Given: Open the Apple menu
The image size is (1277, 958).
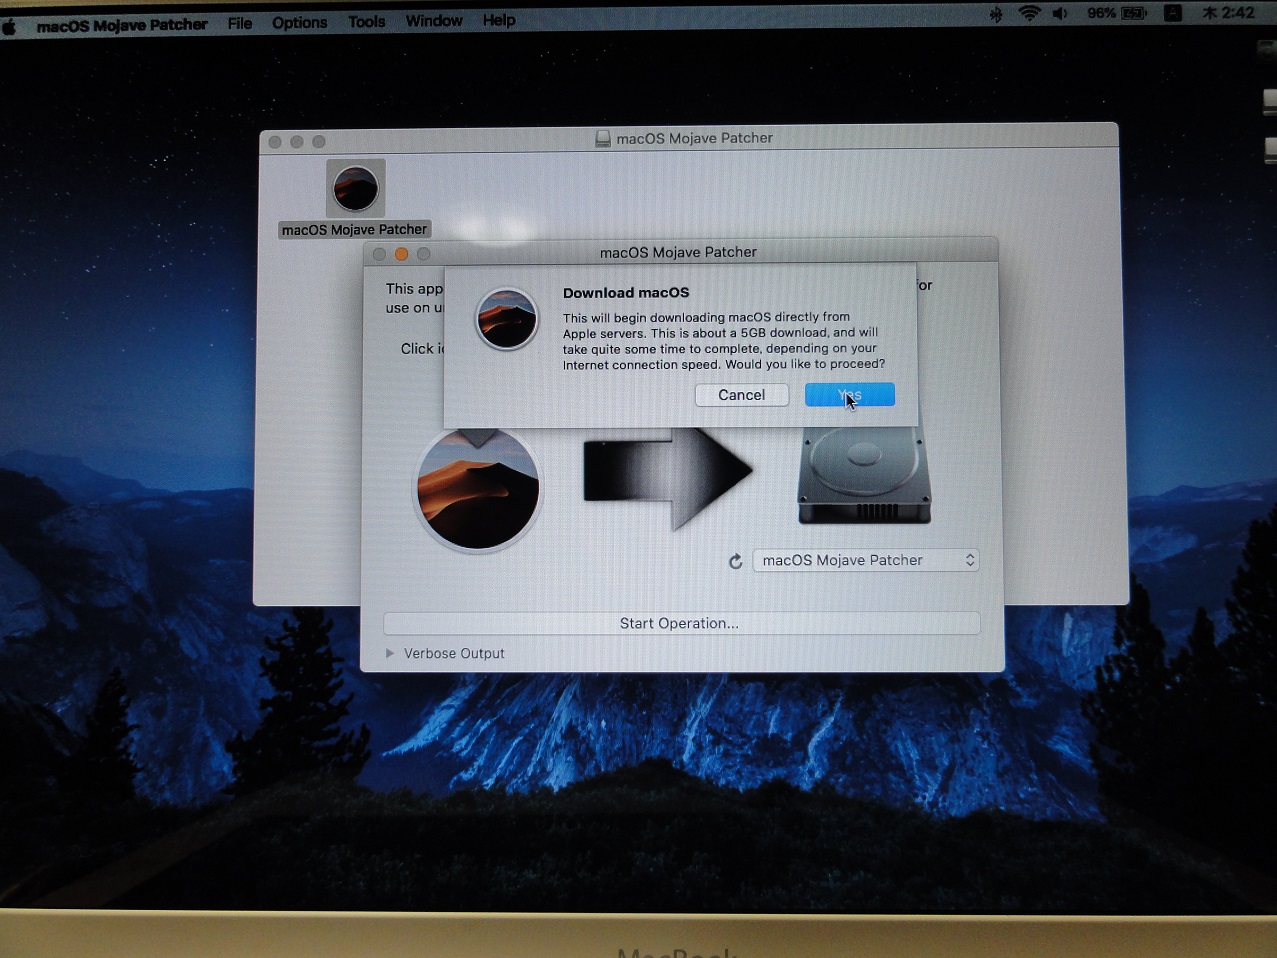Looking at the screenshot, I should pyautogui.click(x=10, y=25).
